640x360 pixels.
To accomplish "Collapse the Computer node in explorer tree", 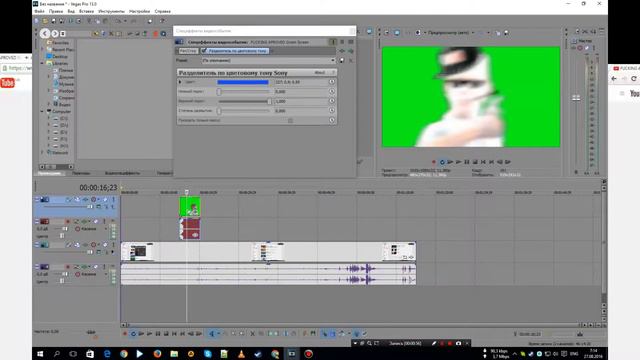I will coord(42,111).
